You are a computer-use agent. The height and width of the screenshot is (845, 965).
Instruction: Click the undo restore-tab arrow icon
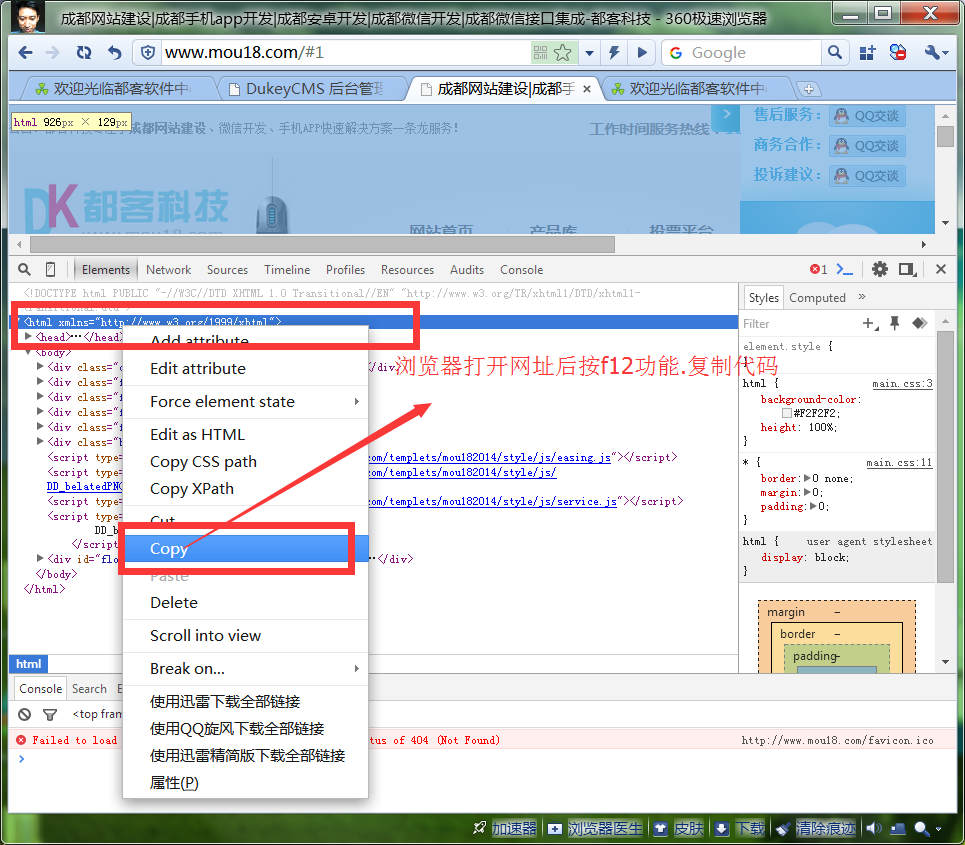(114, 53)
